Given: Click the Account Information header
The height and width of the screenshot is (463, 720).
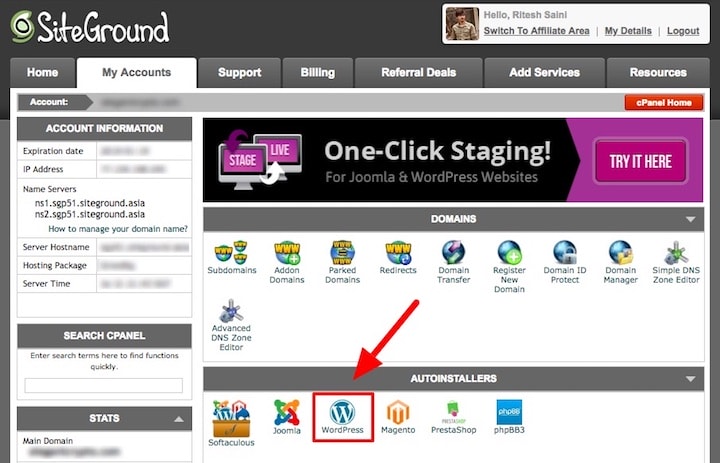Looking at the screenshot, I should [104, 129].
